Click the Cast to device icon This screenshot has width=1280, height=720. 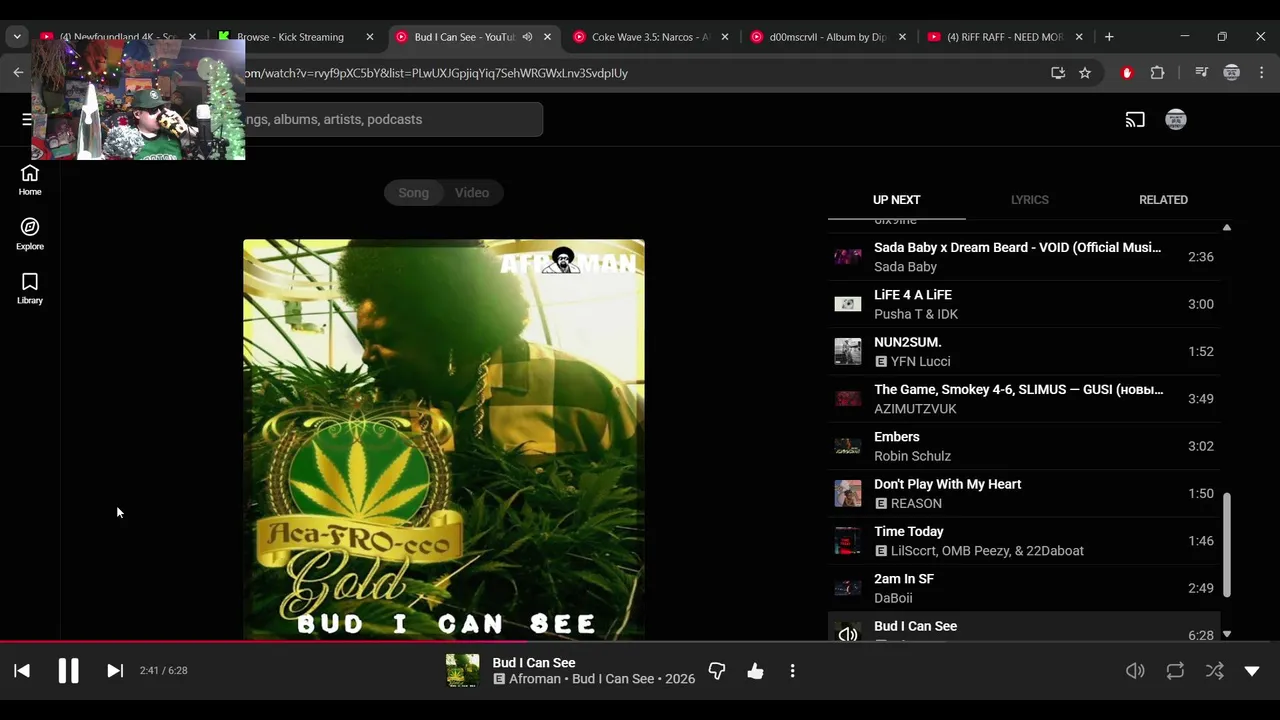[x=1135, y=120]
